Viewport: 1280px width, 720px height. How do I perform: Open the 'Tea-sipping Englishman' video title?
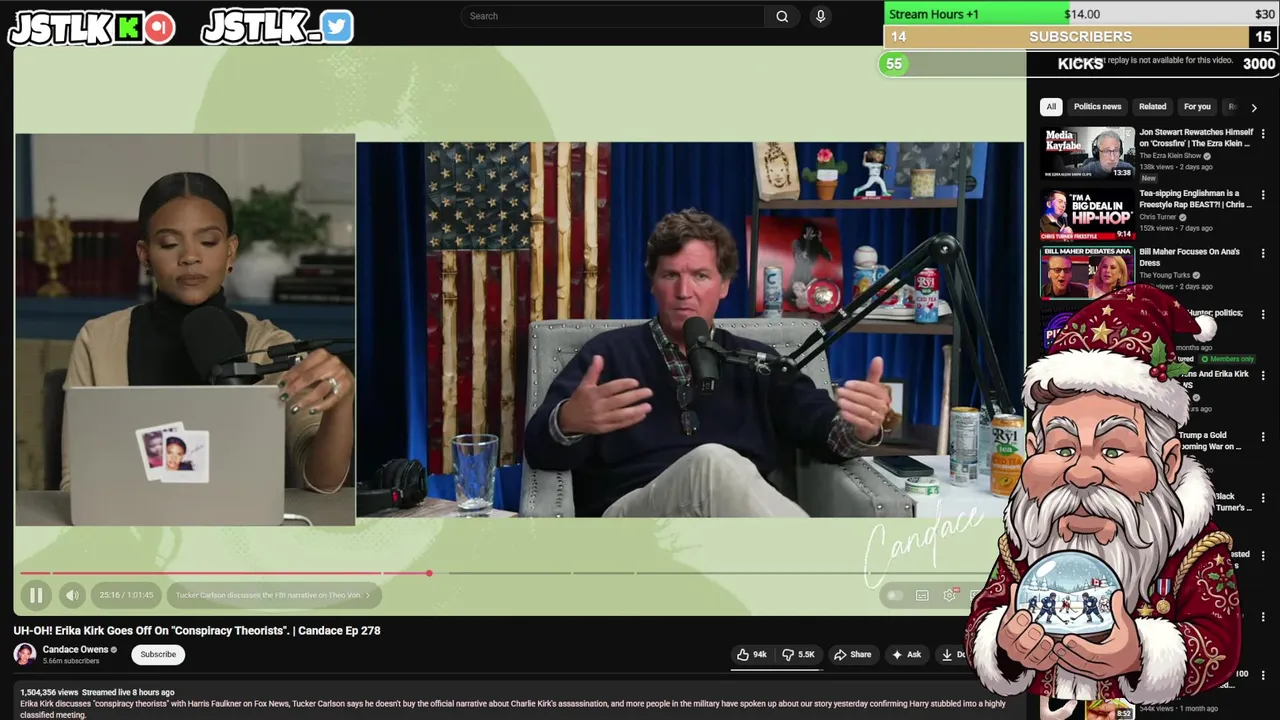point(1195,199)
